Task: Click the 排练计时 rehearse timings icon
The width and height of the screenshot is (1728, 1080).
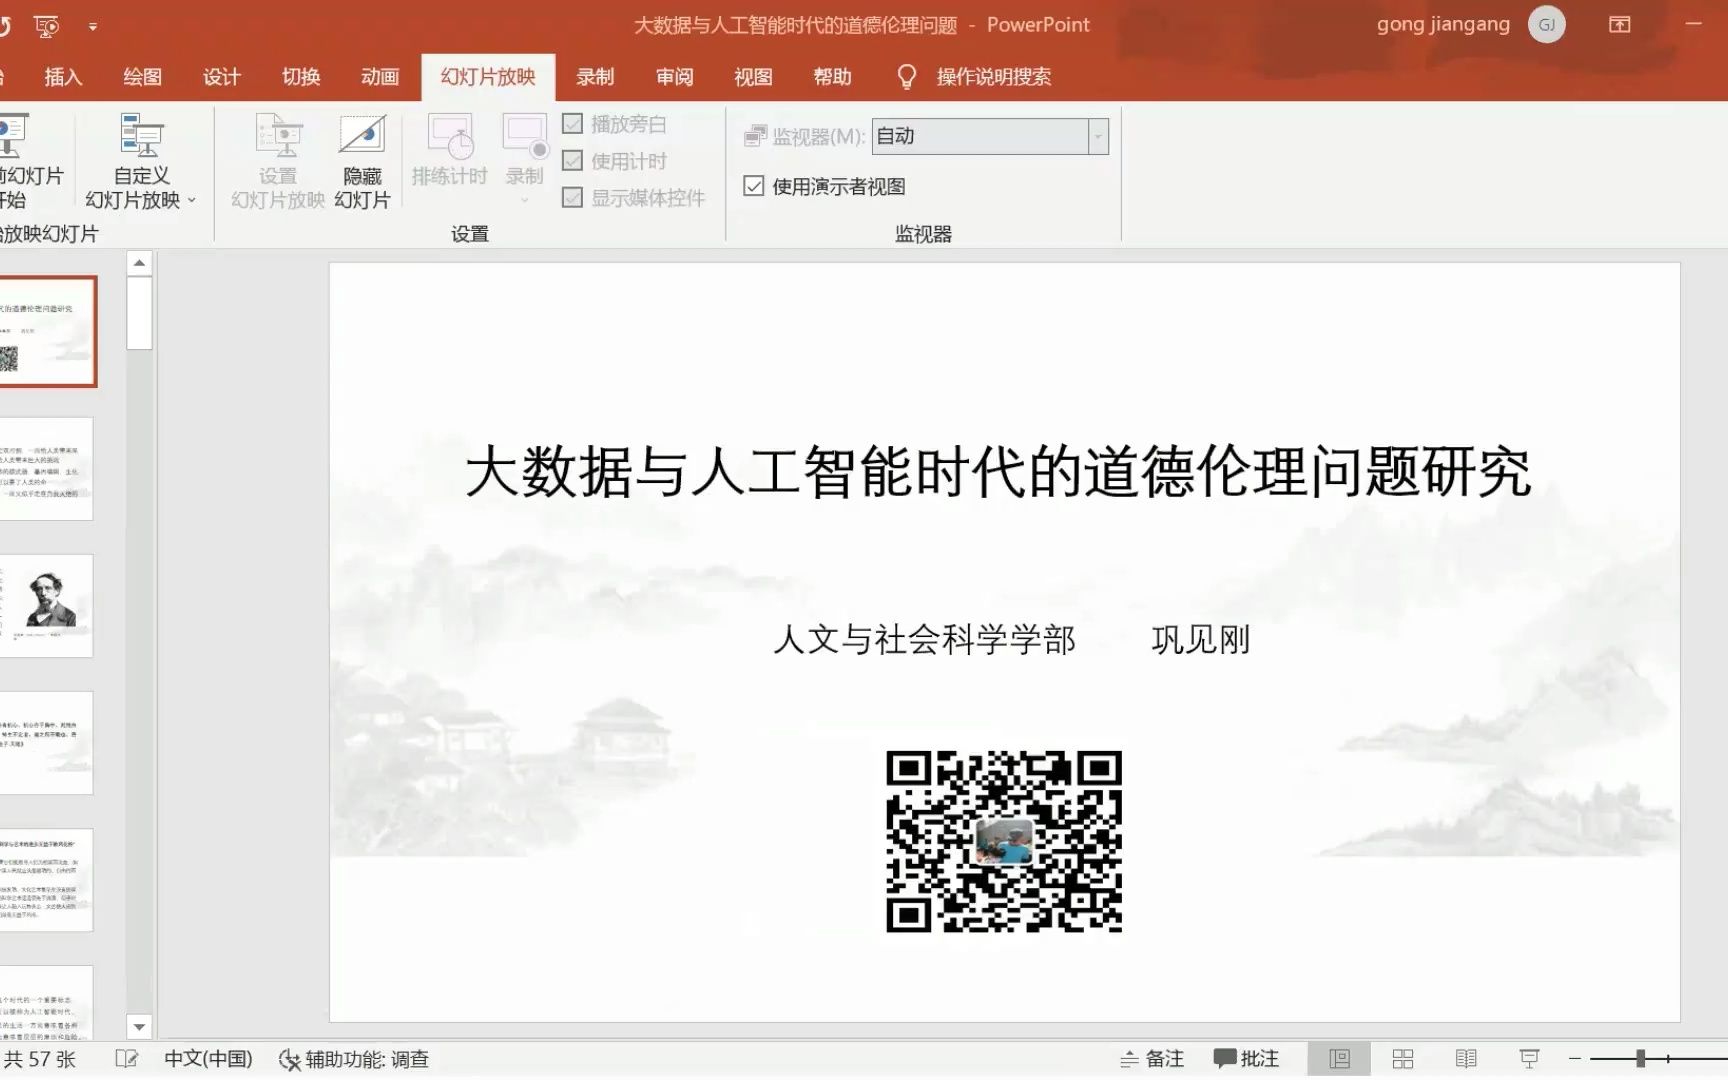Action: [450, 136]
